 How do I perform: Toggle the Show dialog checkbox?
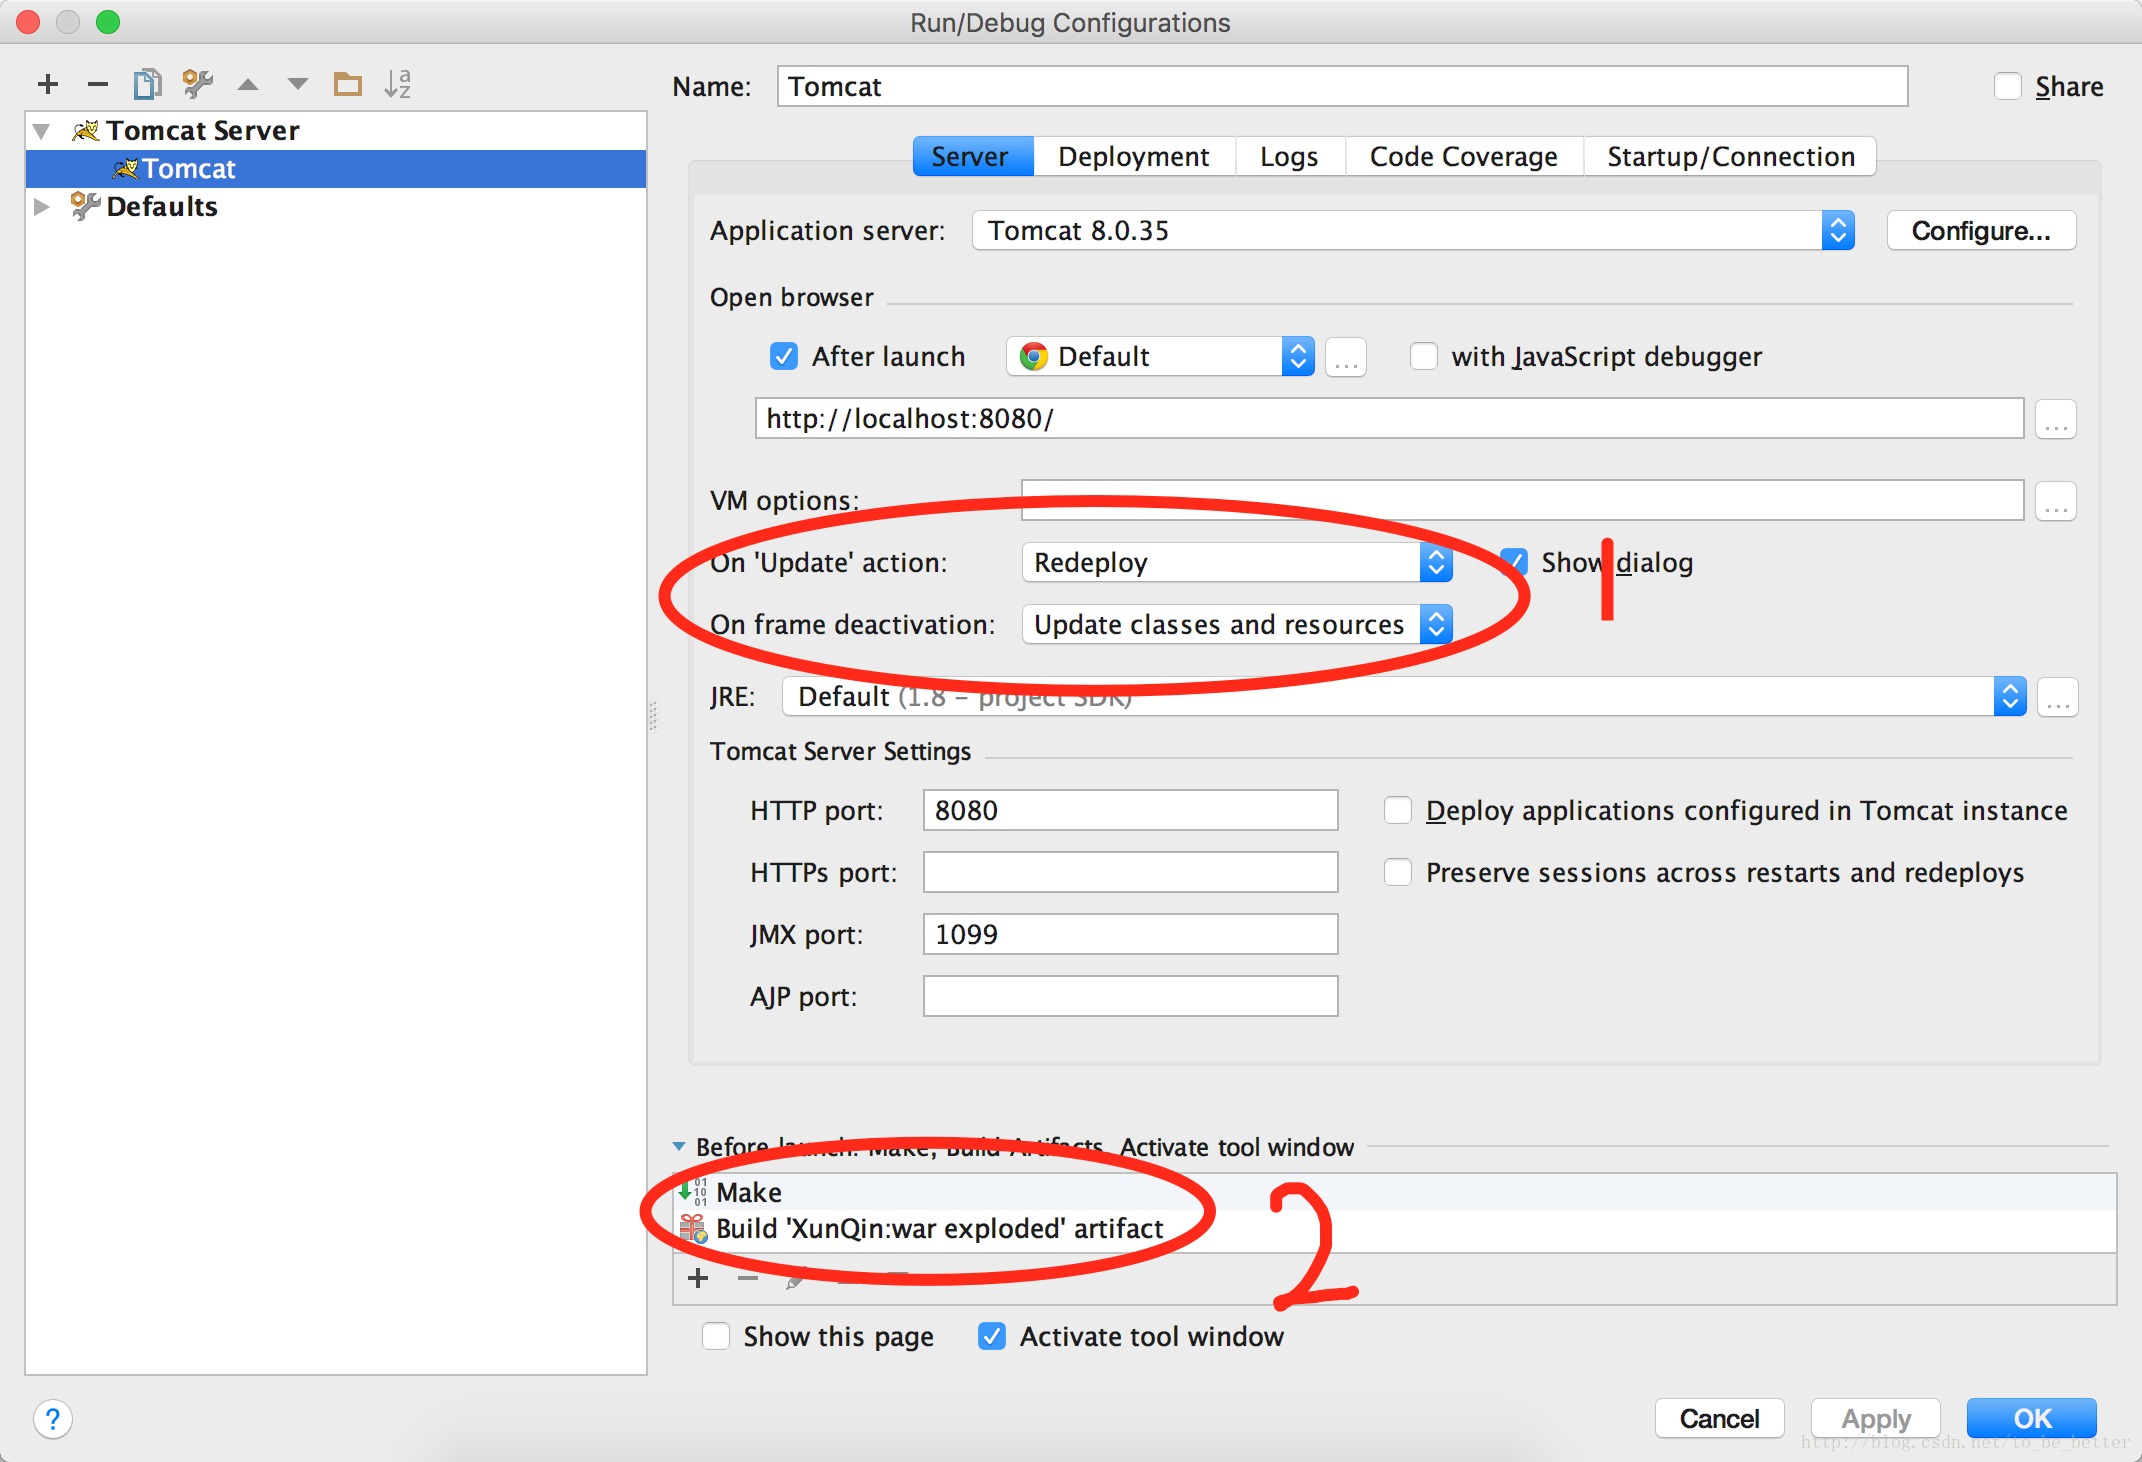pyautogui.click(x=1514, y=563)
